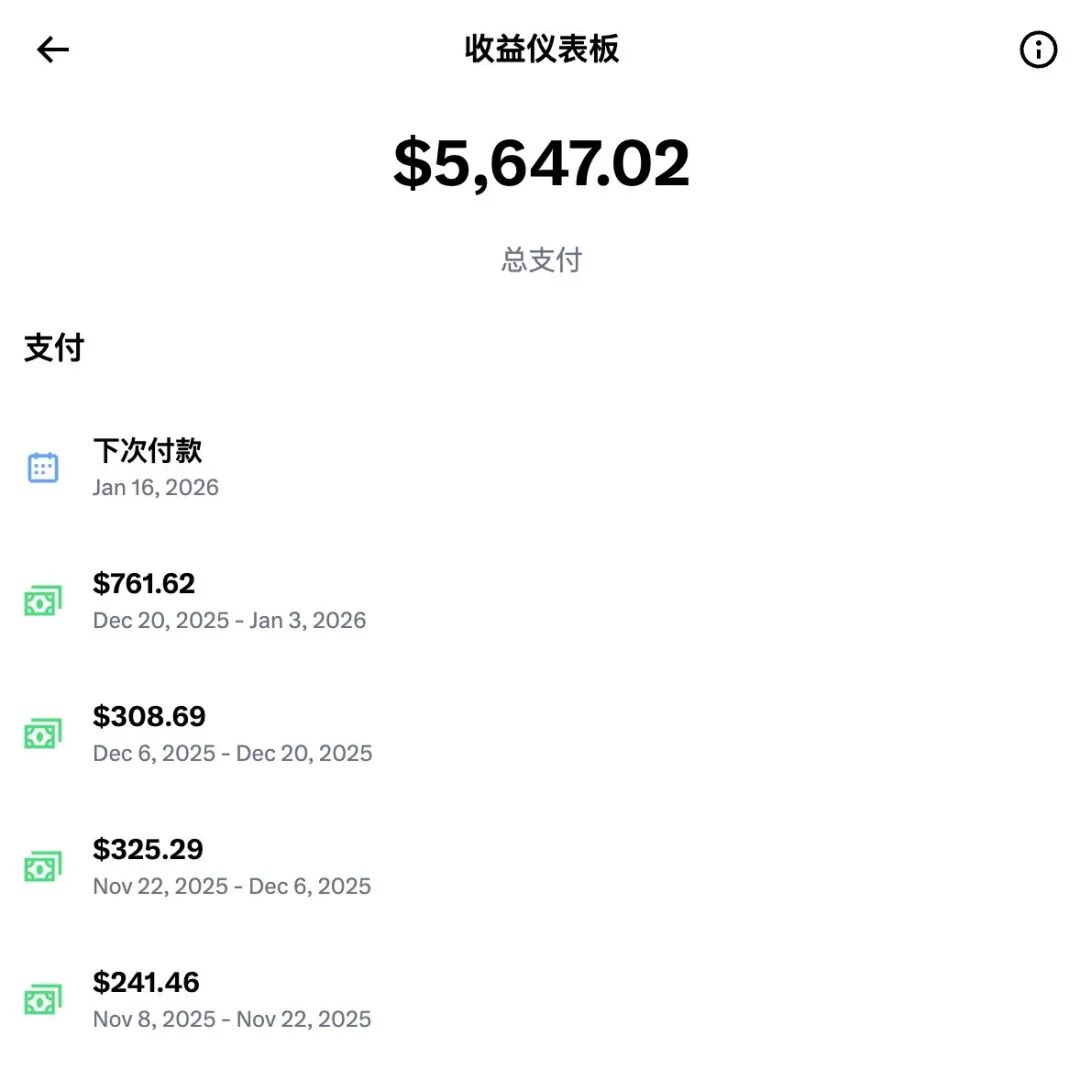Open the info icon in the top corner
1080x1080 pixels.
pyautogui.click(x=1038, y=50)
